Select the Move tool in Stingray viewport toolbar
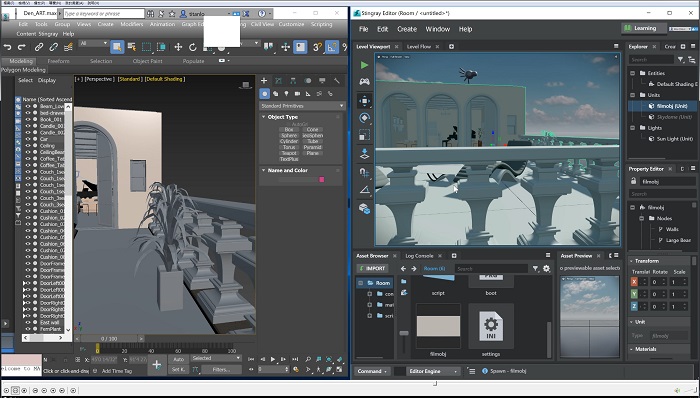 (364, 101)
